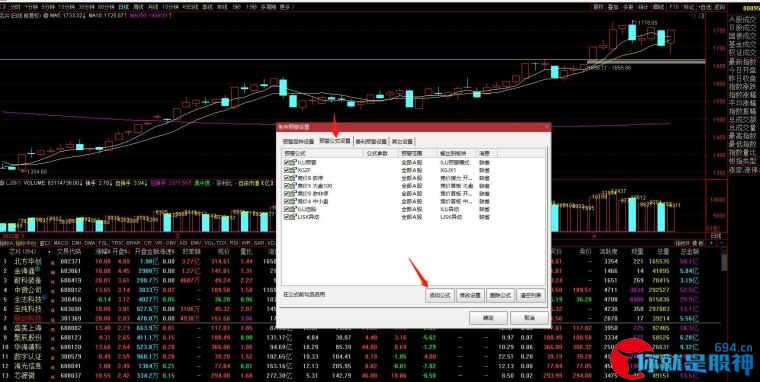Click the formula icon beside 竞价5 大盘100
The height and width of the screenshot is (382, 760).
(293, 186)
